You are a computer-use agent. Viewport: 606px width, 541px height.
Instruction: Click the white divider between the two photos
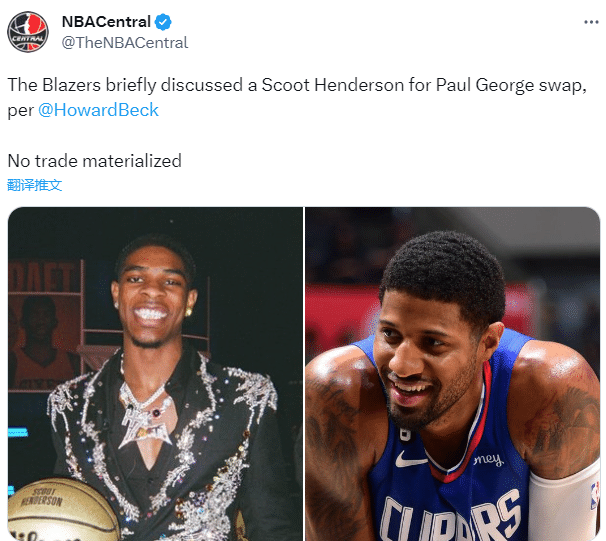(x=304, y=374)
